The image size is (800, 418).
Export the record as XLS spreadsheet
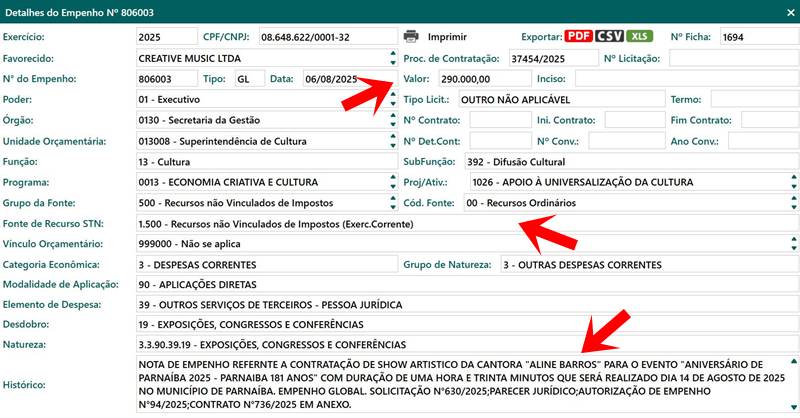[640, 36]
